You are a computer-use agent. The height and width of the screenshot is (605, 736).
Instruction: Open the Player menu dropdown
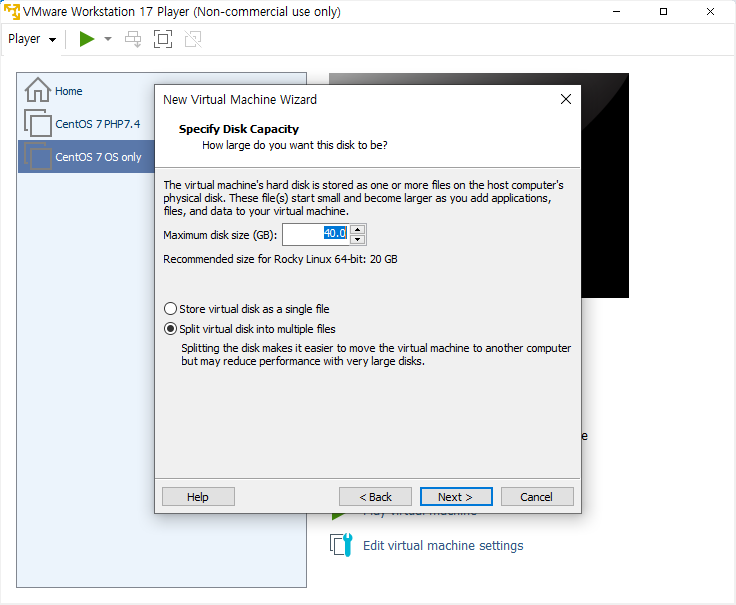(x=32, y=39)
